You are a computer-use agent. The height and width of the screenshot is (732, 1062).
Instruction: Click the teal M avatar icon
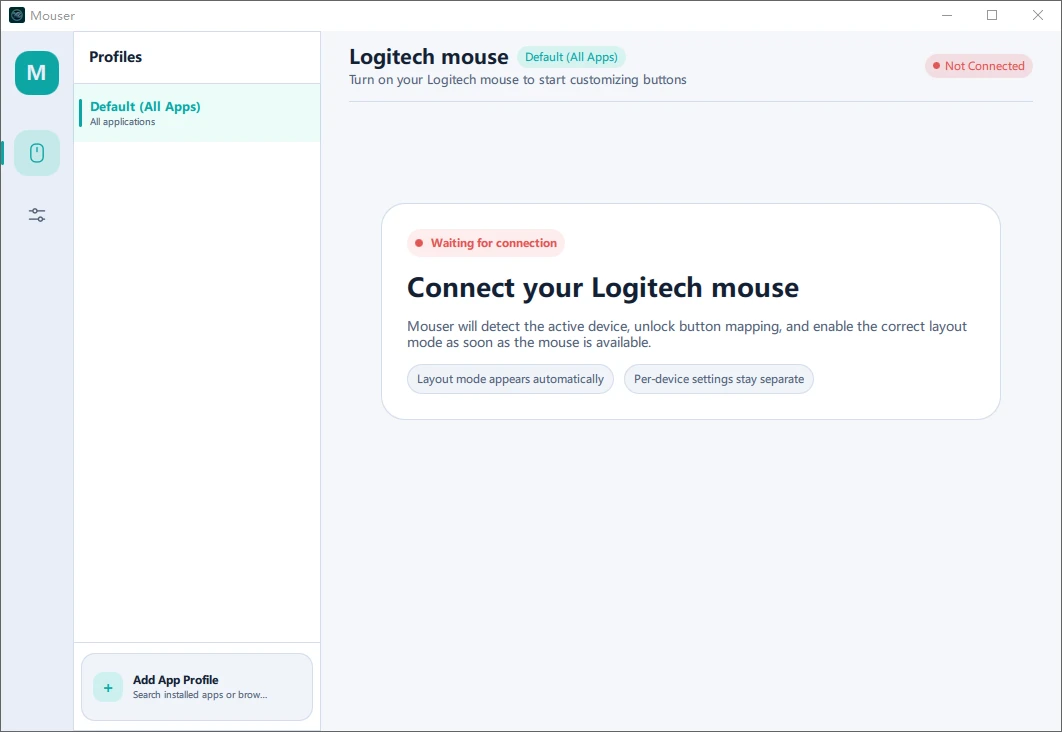coord(36,72)
